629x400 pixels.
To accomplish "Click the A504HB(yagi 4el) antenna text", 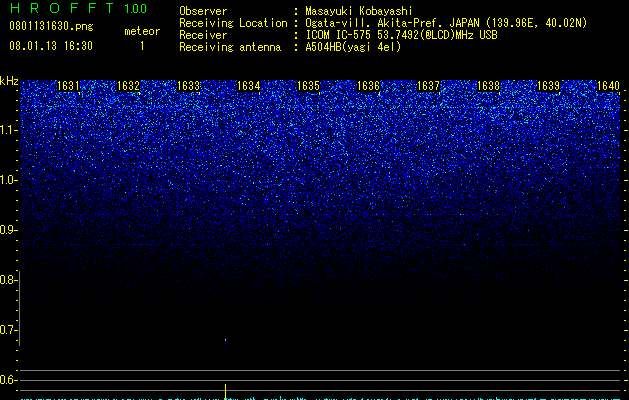I will [353, 47].
